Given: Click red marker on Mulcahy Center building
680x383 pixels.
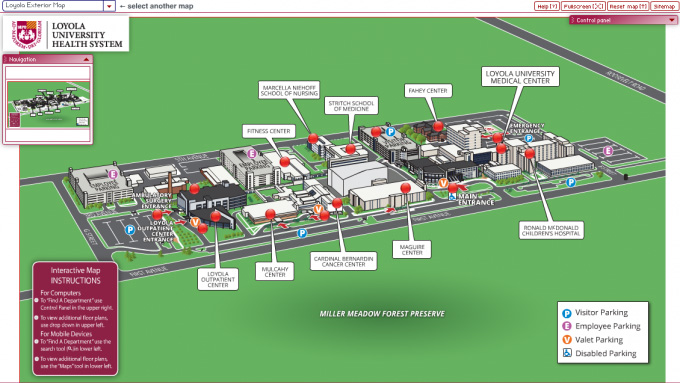Looking at the screenshot, I should [270, 214].
